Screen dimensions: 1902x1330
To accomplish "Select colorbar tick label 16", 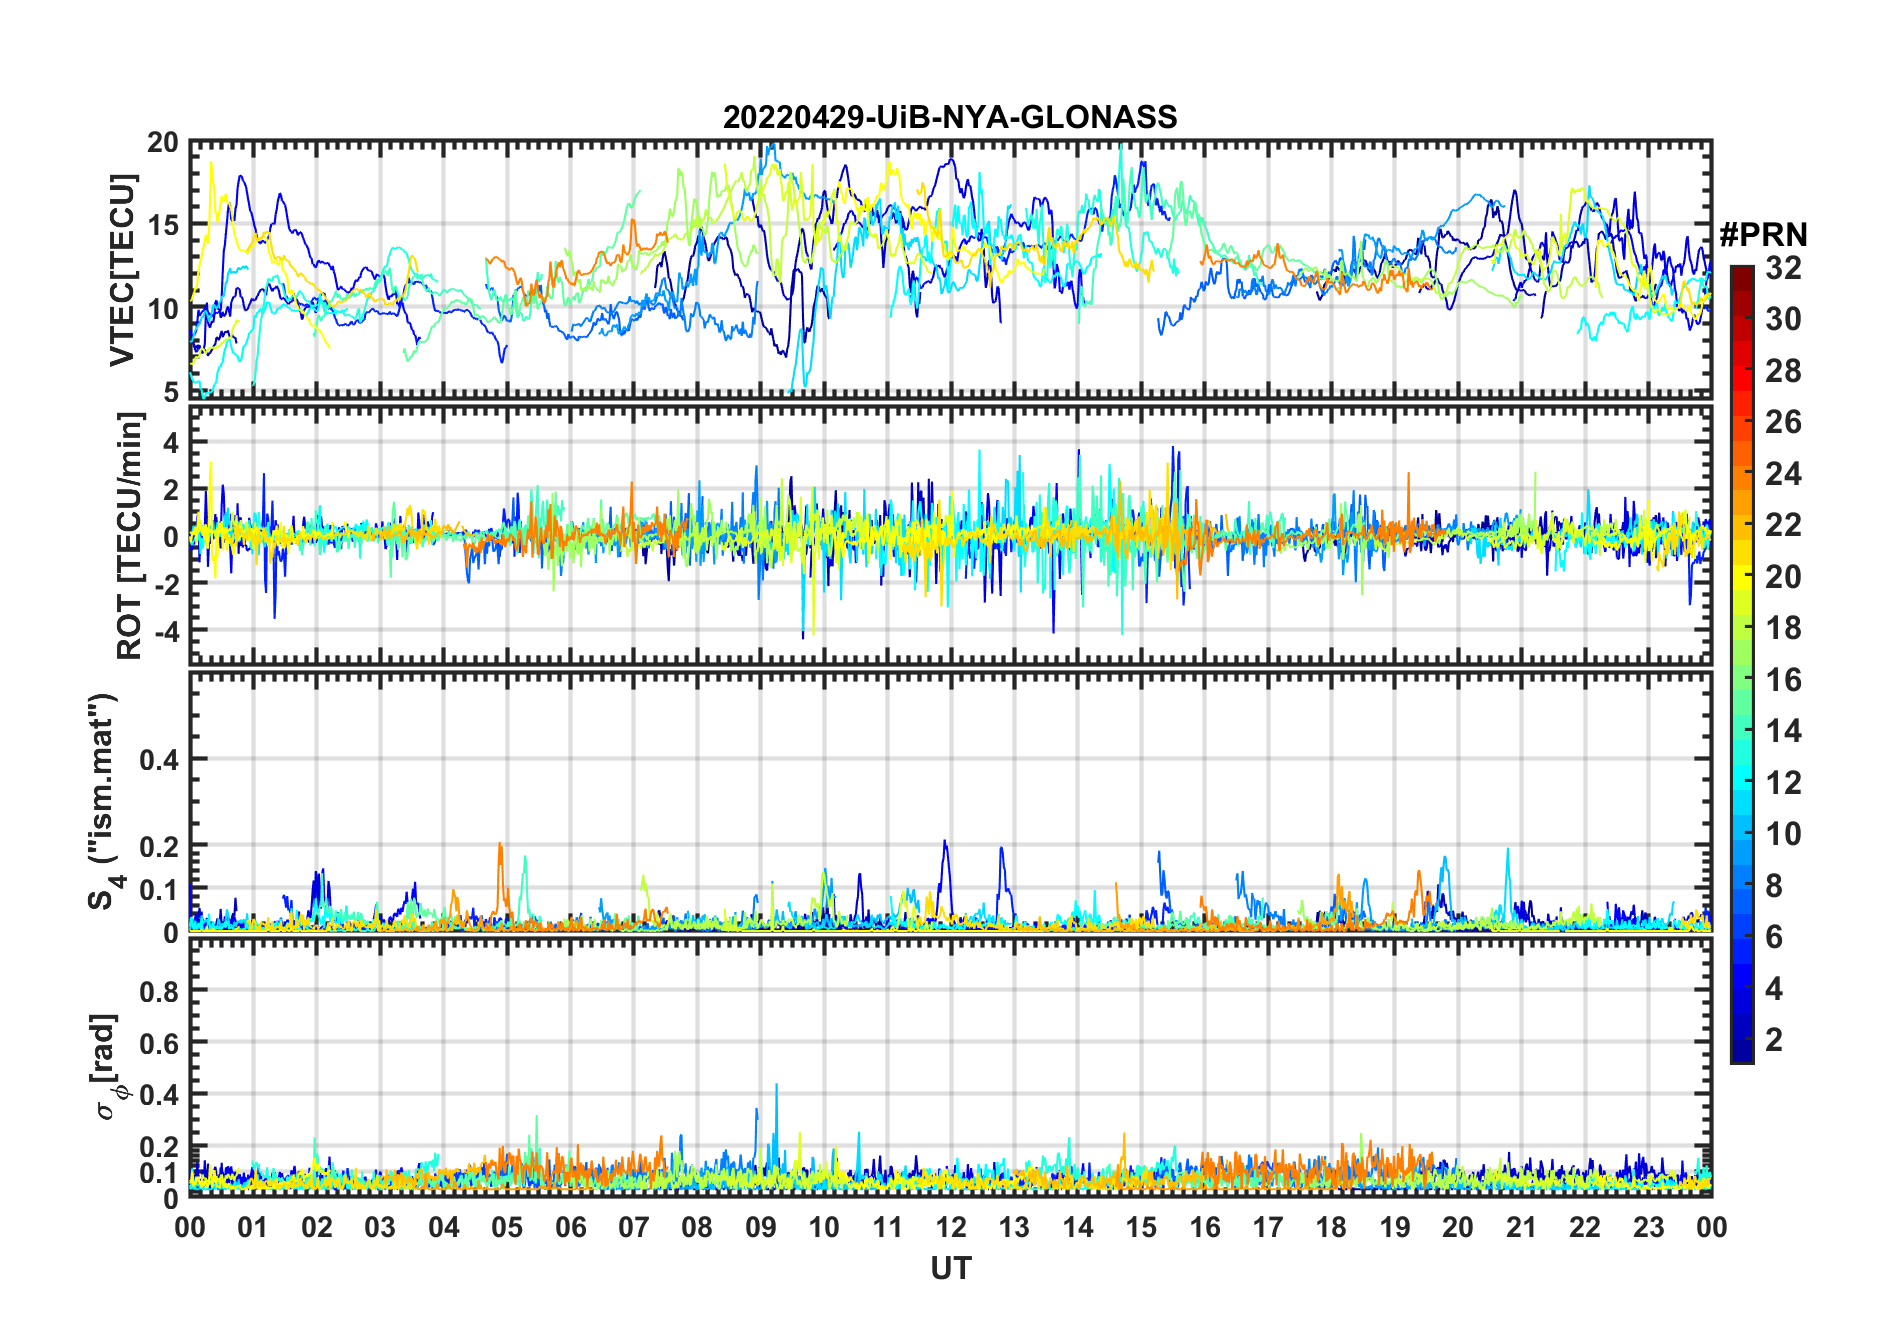I will pyautogui.click(x=1783, y=680).
